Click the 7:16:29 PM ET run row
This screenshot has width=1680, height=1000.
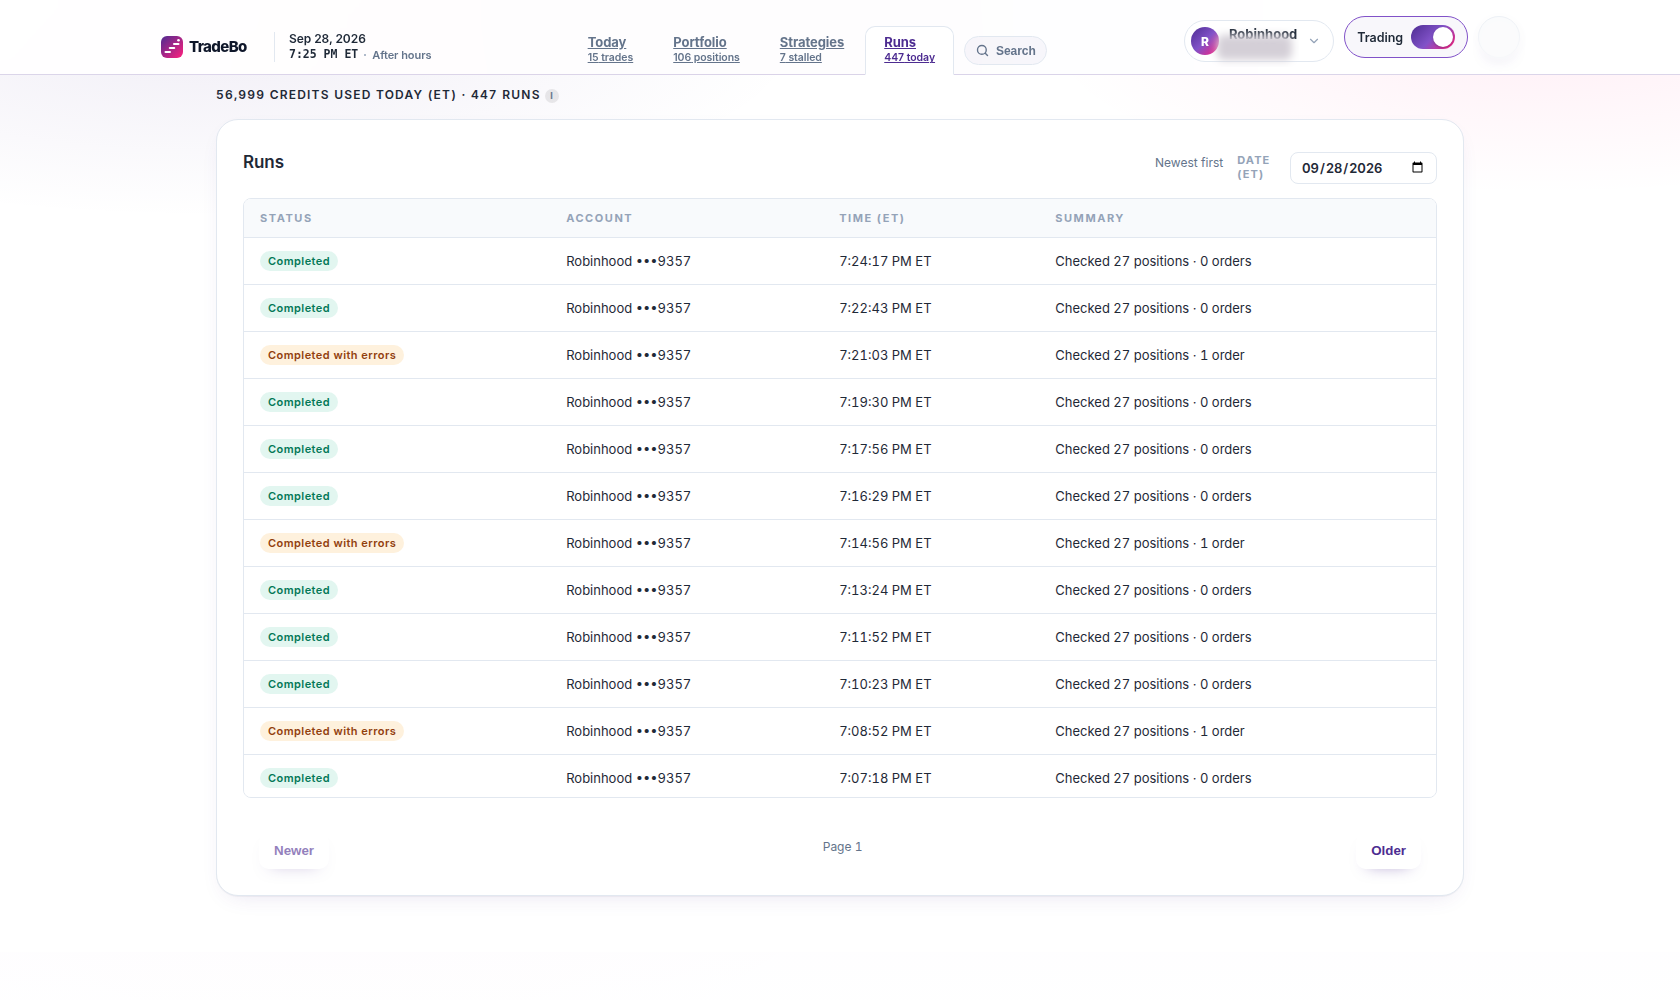click(x=840, y=496)
